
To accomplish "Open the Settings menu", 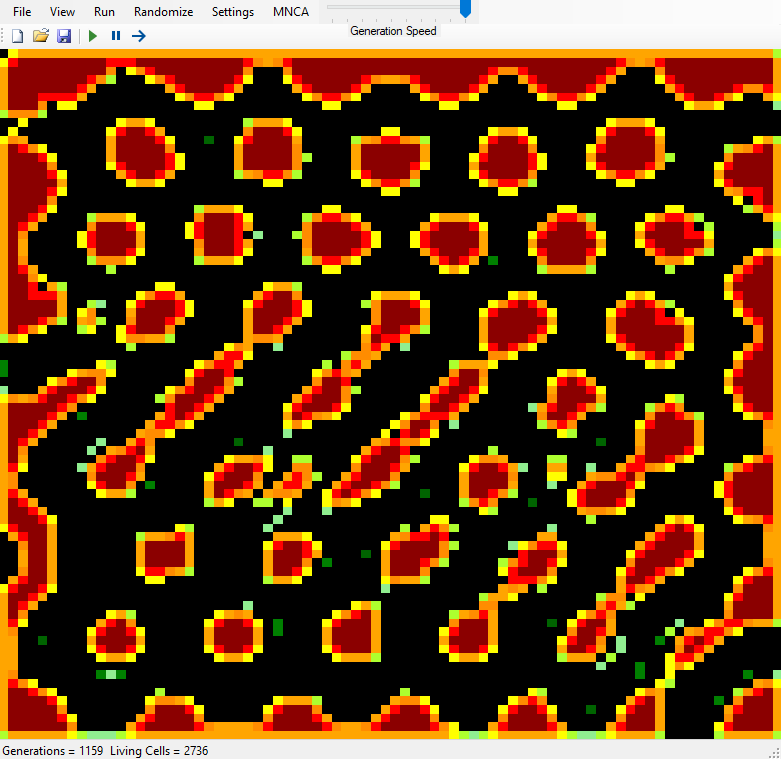I will (233, 11).
